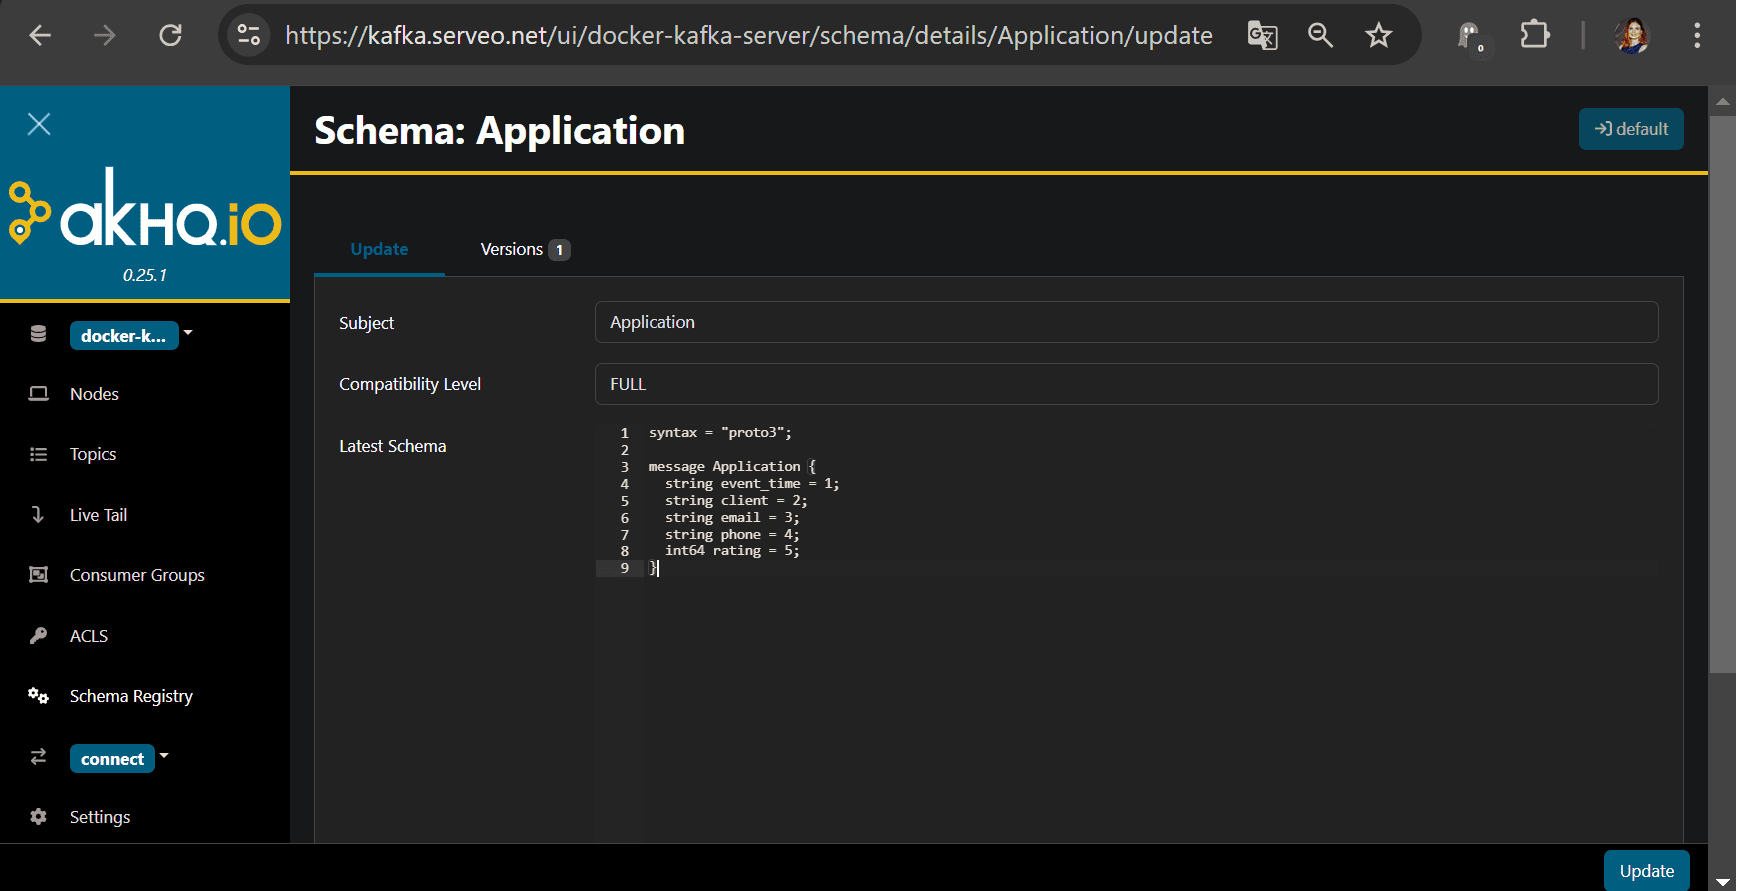Click into the Subject field
The width and height of the screenshot is (1738, 891).
(1126, 322)
